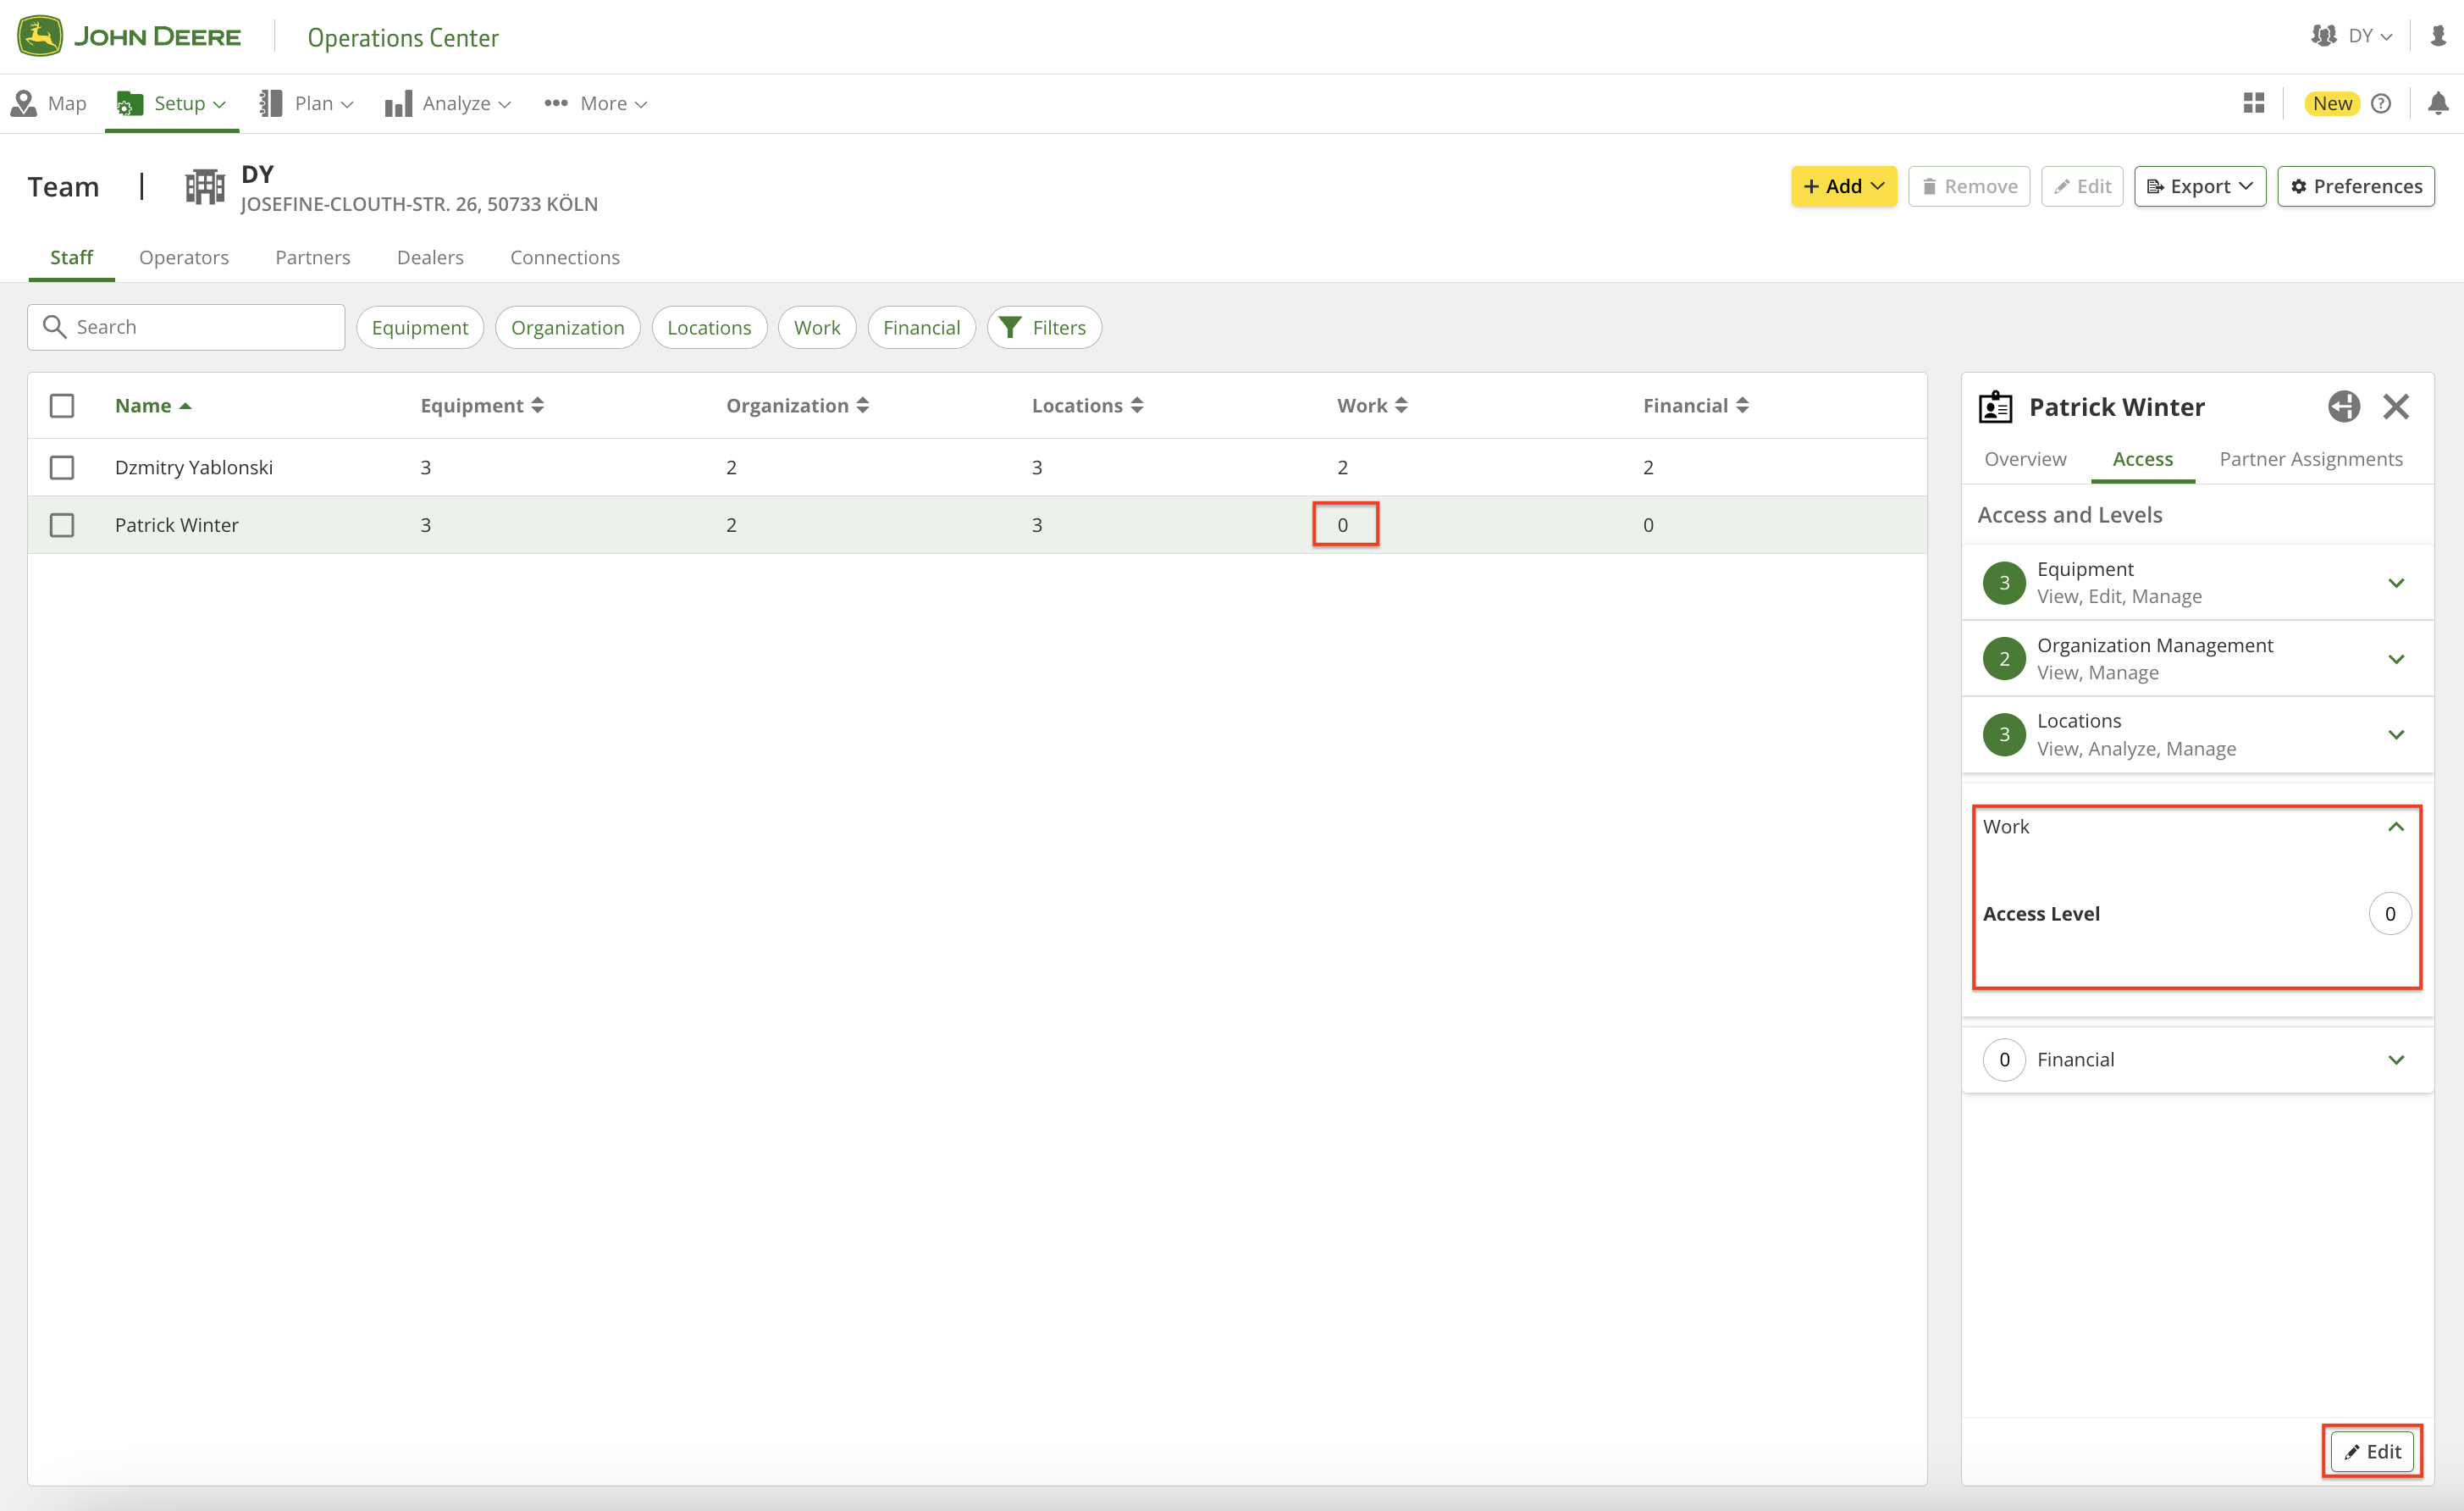Open the user profile icon
This screenshot has height=1511, width=2464.
[2437, 36]
